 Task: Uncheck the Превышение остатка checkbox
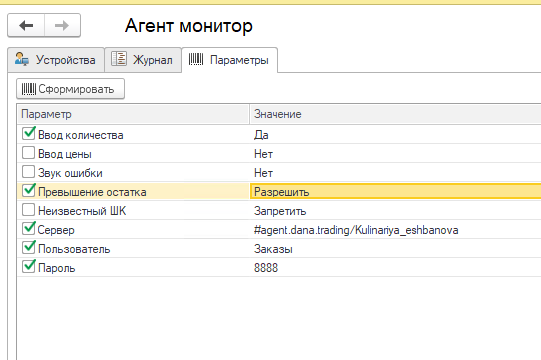[x=28, y=191]
